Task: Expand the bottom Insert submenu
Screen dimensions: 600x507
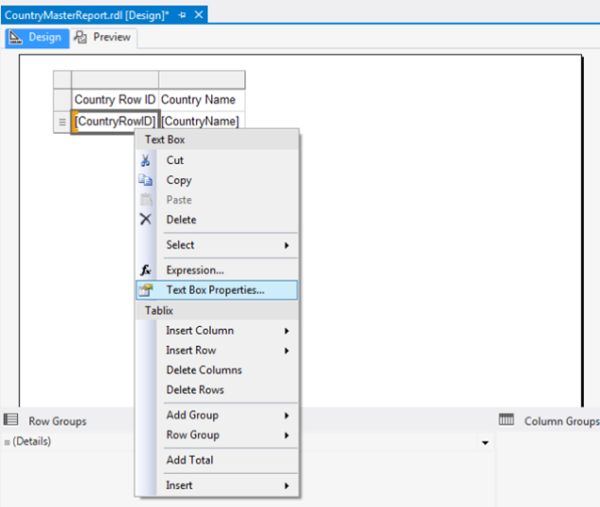Action: [x=217, y=485]
